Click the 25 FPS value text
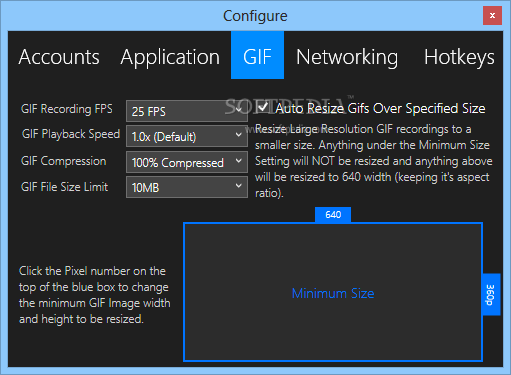The height and width of the screenshot is (375, 511). pos(149,111)
